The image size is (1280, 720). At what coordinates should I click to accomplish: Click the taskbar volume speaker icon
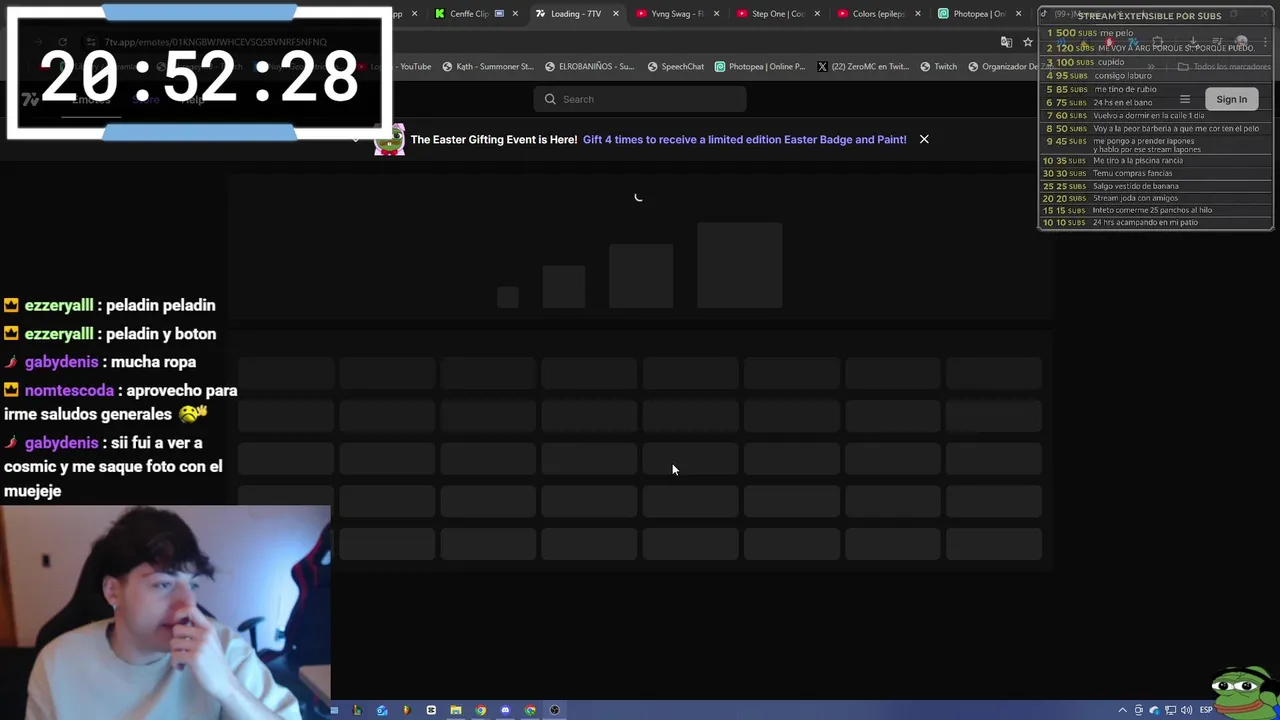click(x=1187, y=710)
